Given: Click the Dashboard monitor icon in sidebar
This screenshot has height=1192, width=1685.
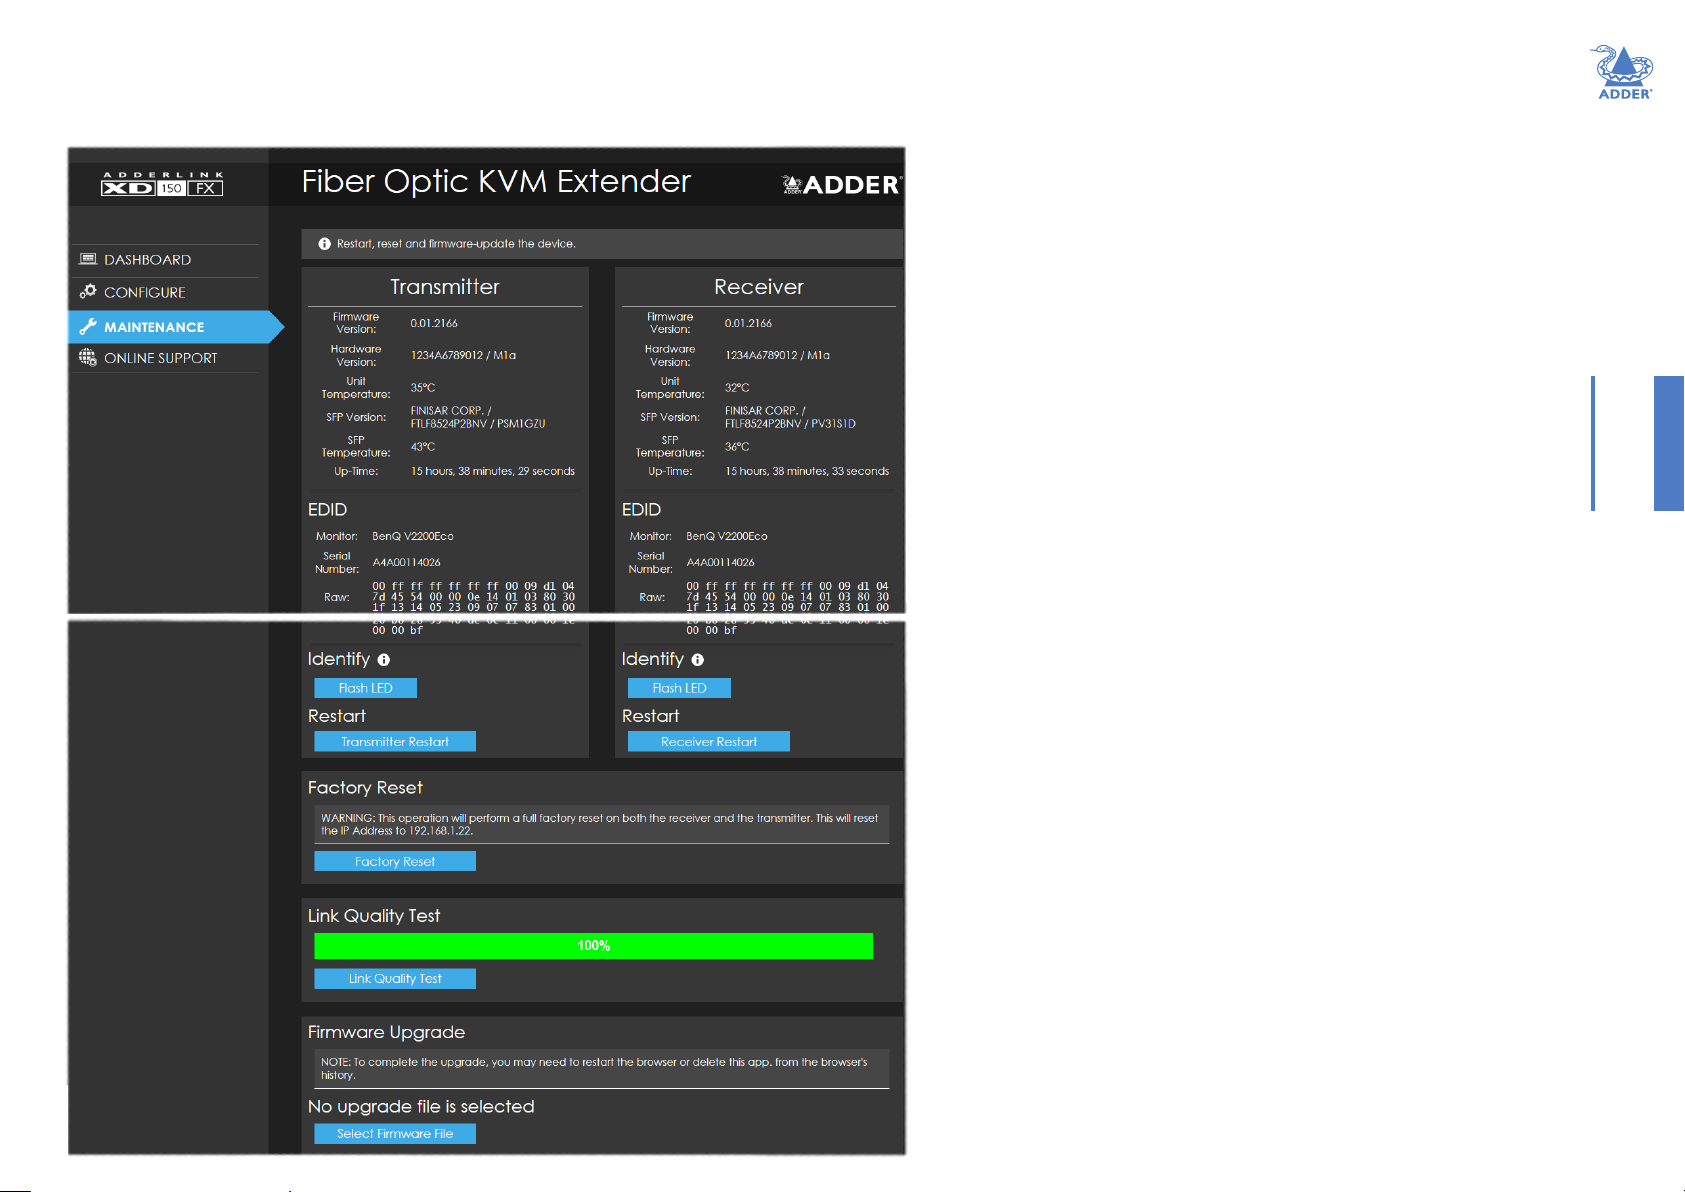Looking at the screenshot, I should pyautogui.click(x=88, y=259).
